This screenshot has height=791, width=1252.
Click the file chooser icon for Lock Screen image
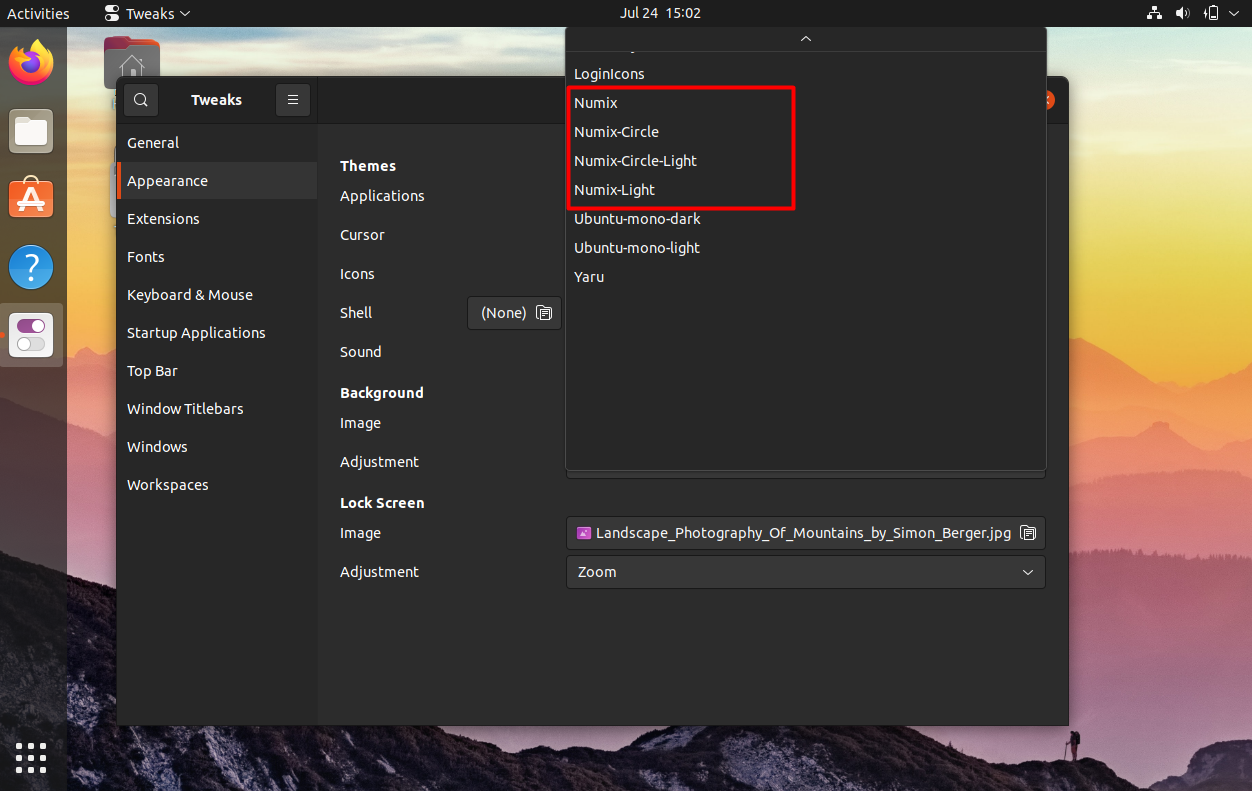tap(1028, 533)
